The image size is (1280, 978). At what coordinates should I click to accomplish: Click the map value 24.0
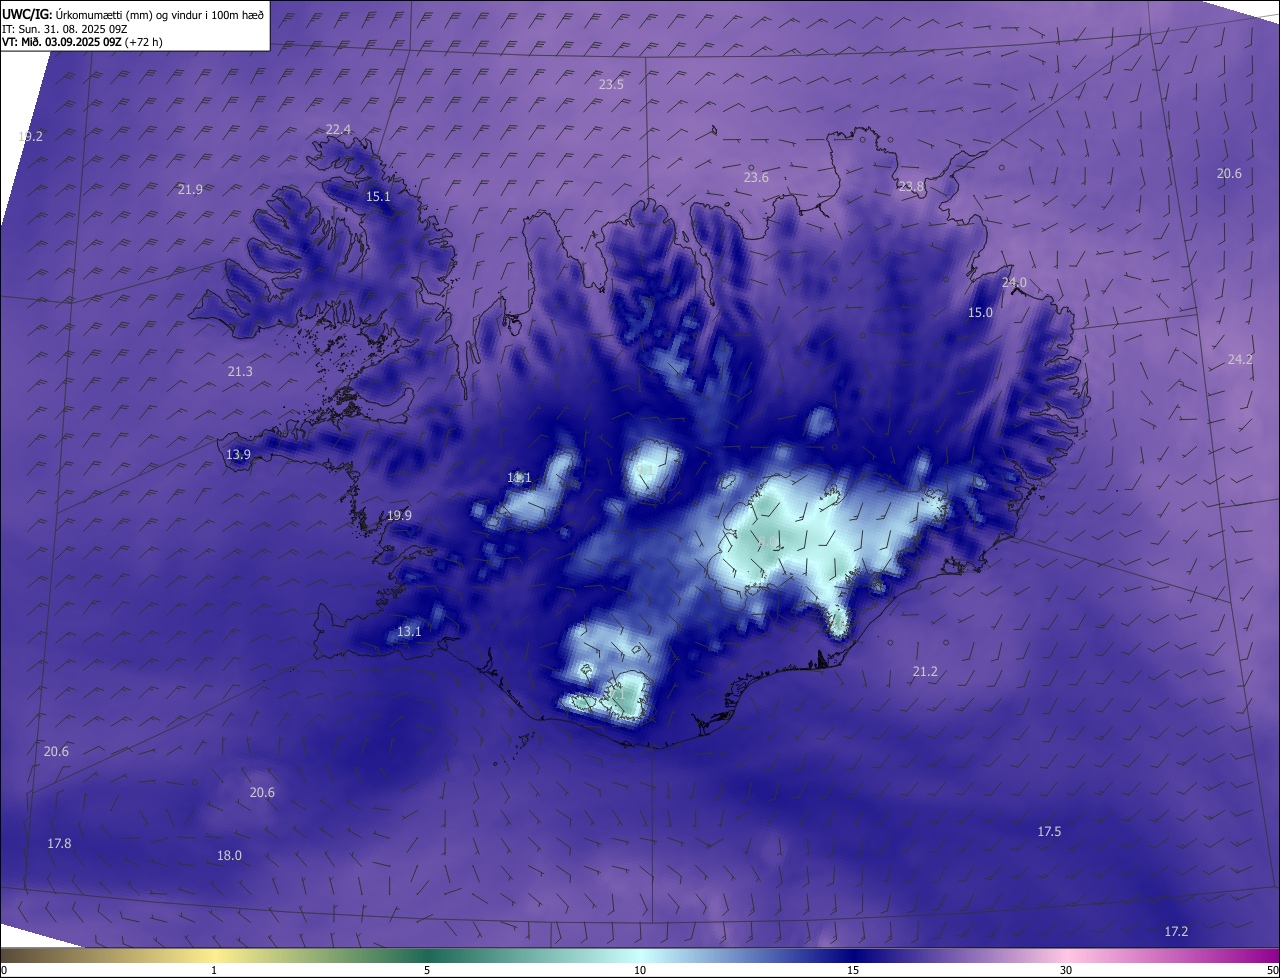click(1014, 283)
